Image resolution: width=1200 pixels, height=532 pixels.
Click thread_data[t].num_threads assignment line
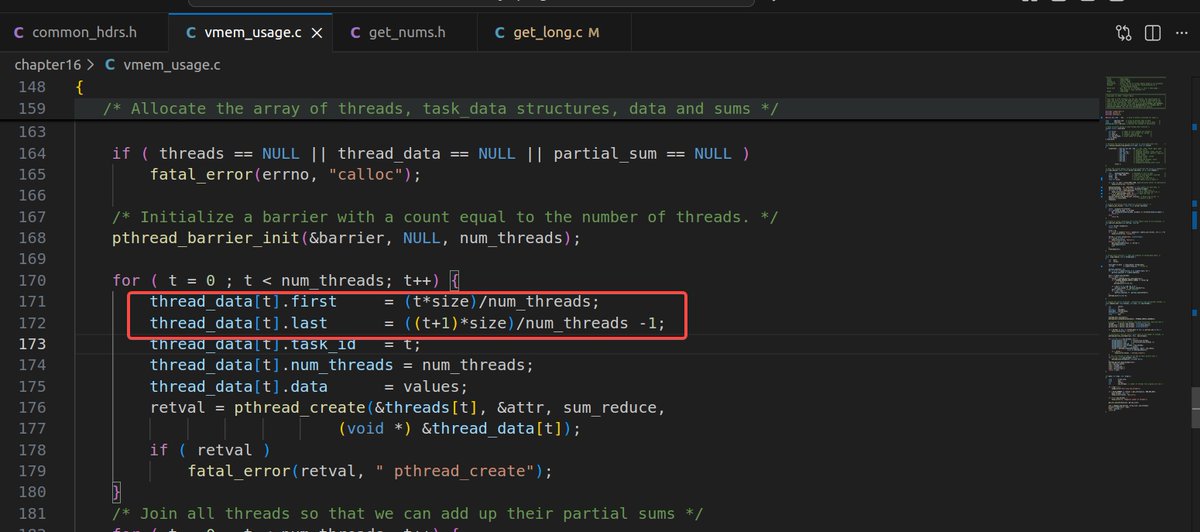click(x=342, y=365)
